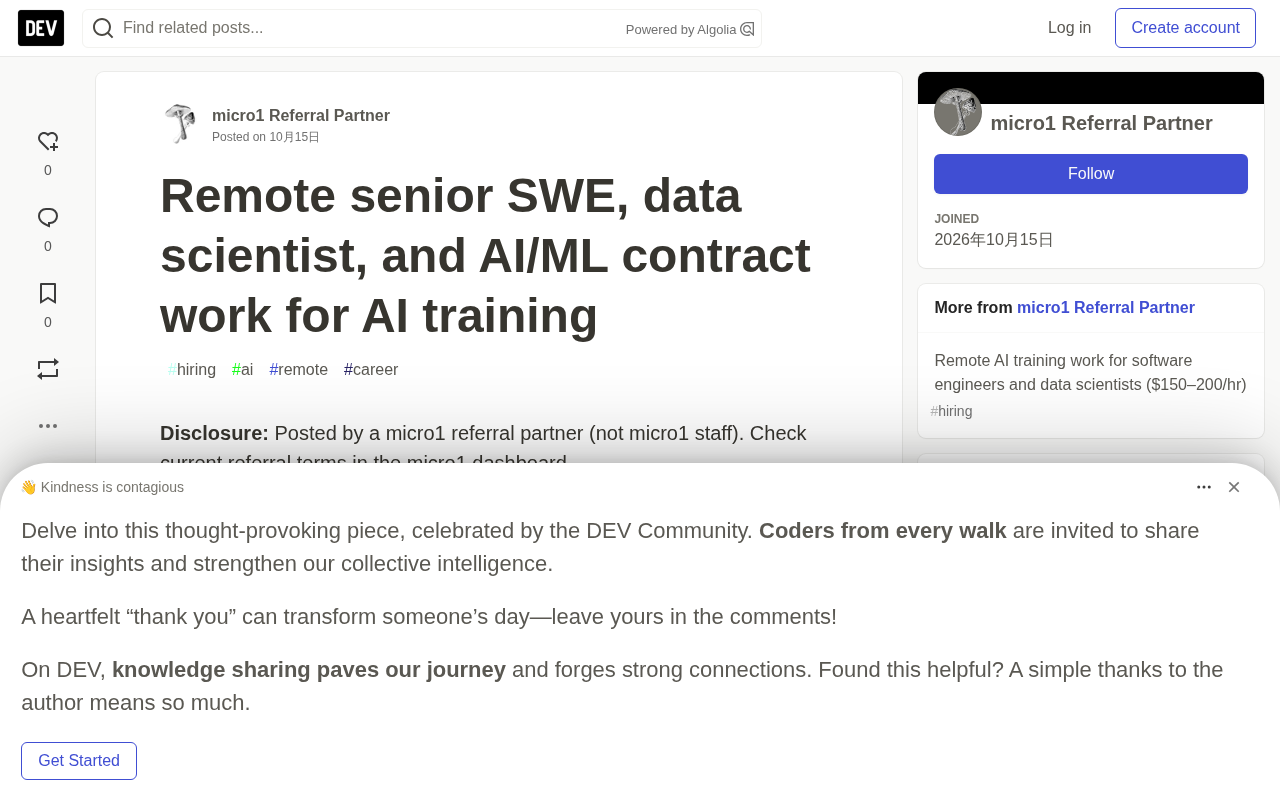This screenshot has height=800, width=1280.
Task: Open the sidebar profile avatar image
Action: [958, 112]
